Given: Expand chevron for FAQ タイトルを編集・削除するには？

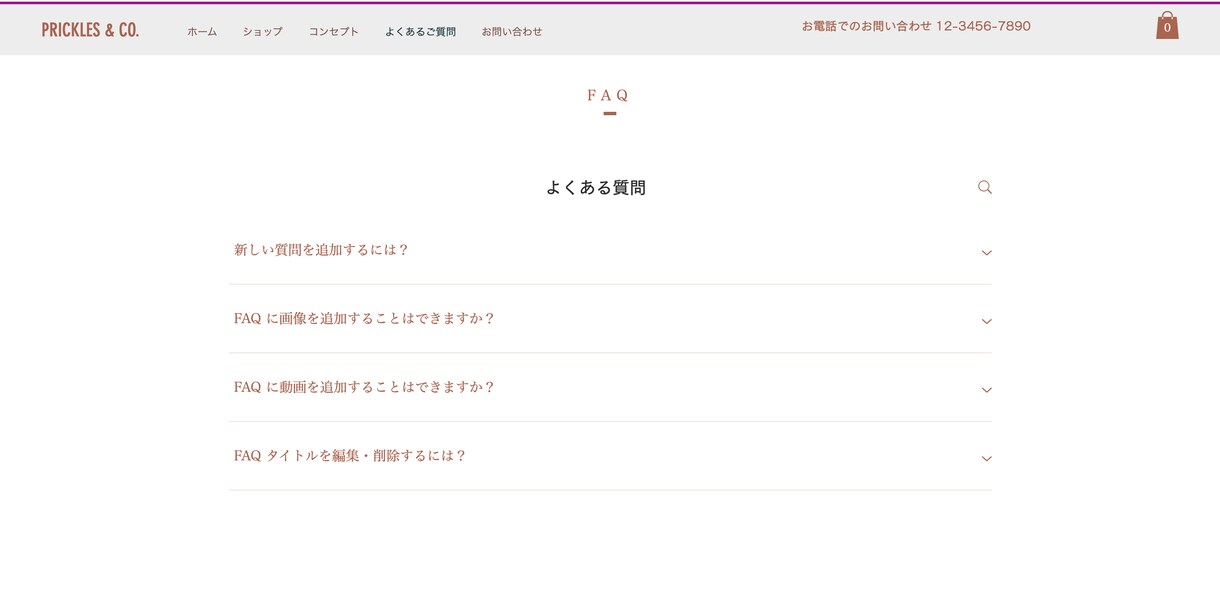Looking at the screenshot, I should [986, 459].
